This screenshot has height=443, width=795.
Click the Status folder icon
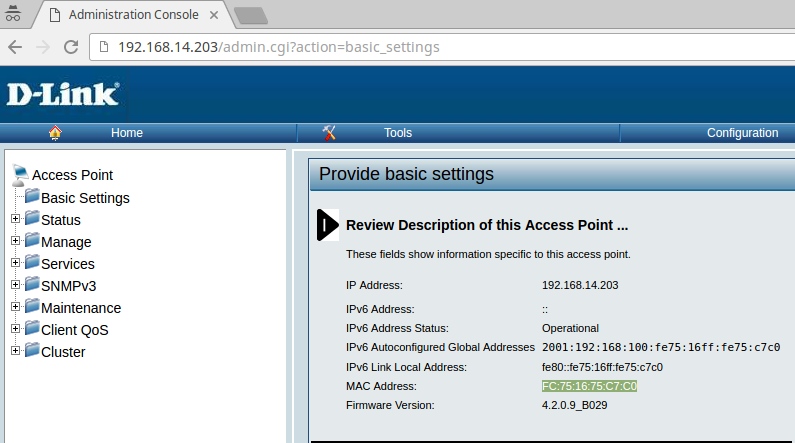click(31, 219)
